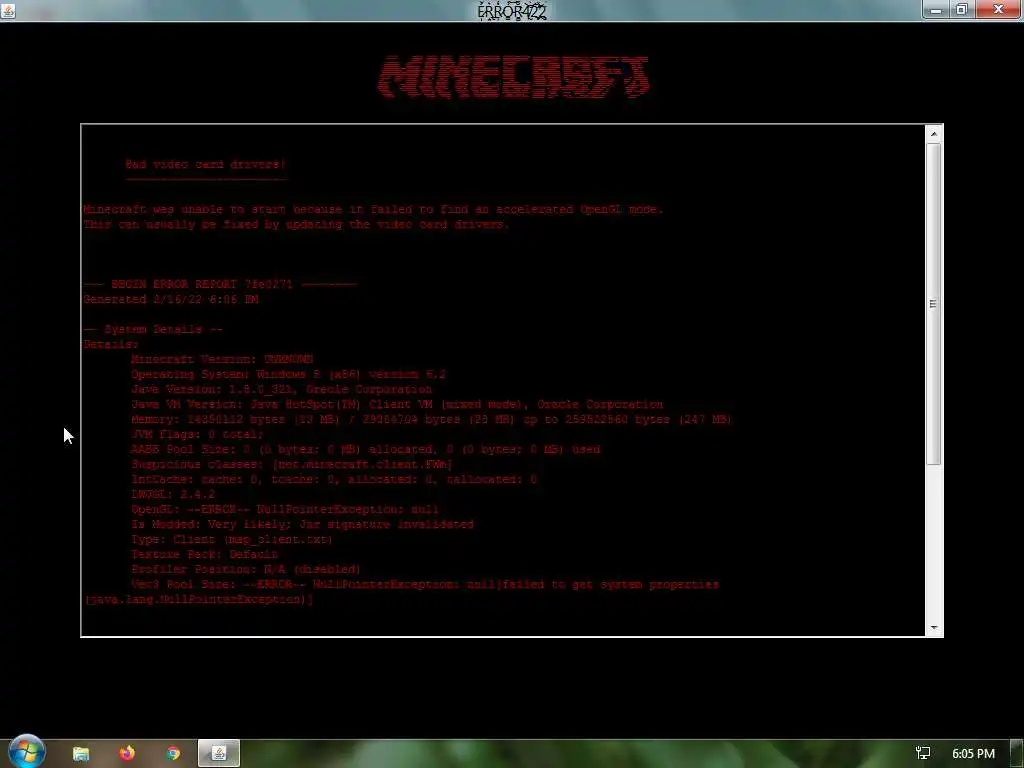Click the 'updating the video card drivers' sentence
This screenshot has height=768, width=1024.
tap(296, 225)
